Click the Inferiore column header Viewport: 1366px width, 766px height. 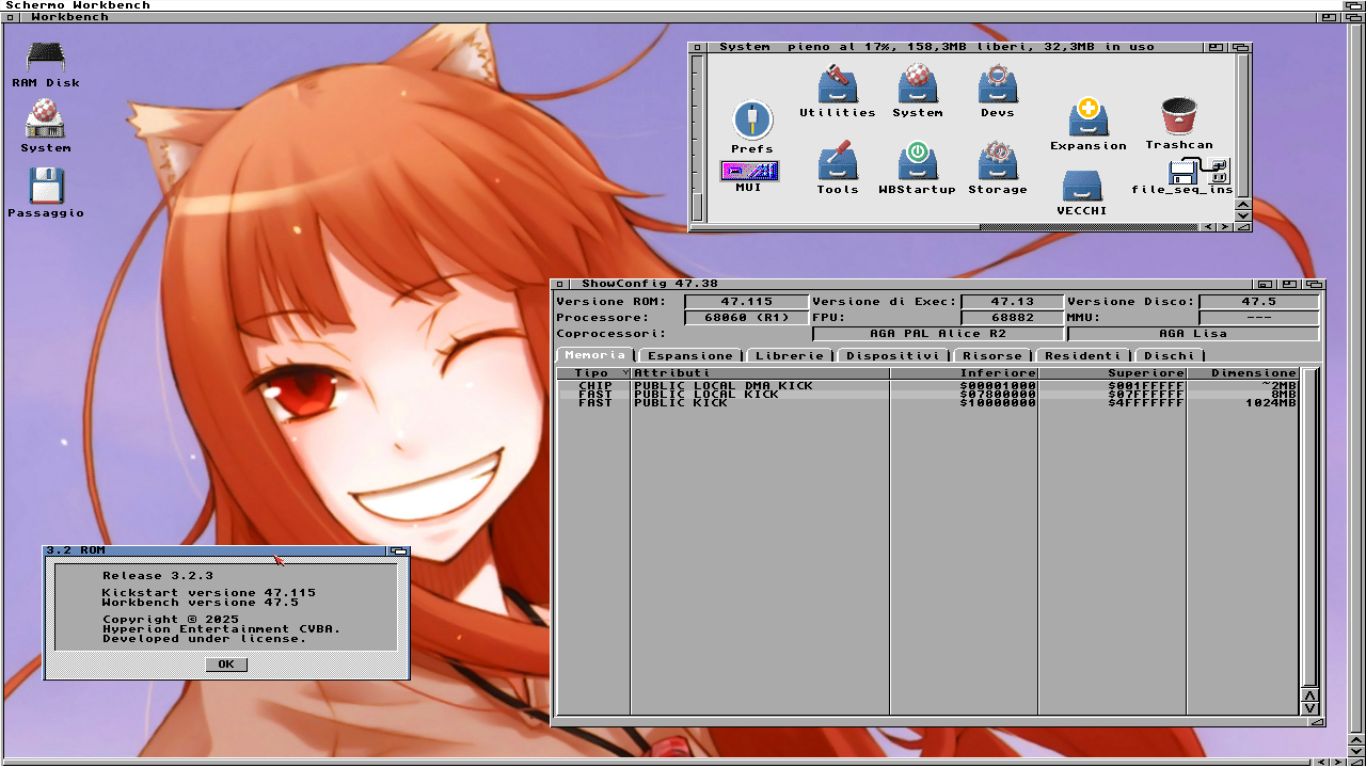964,373
